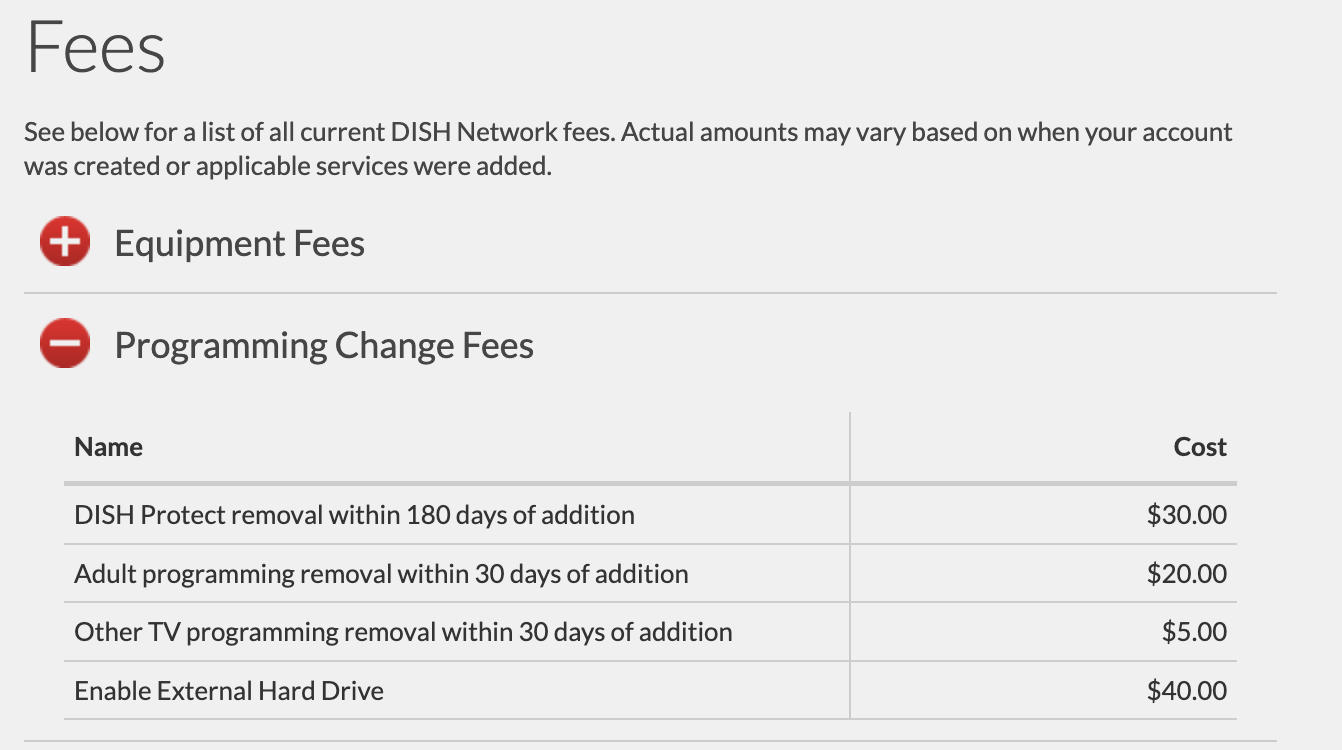This screenshot has height=750, width=1342.
Task: Click the words '180 days of addition'
Action: point(520,515)
